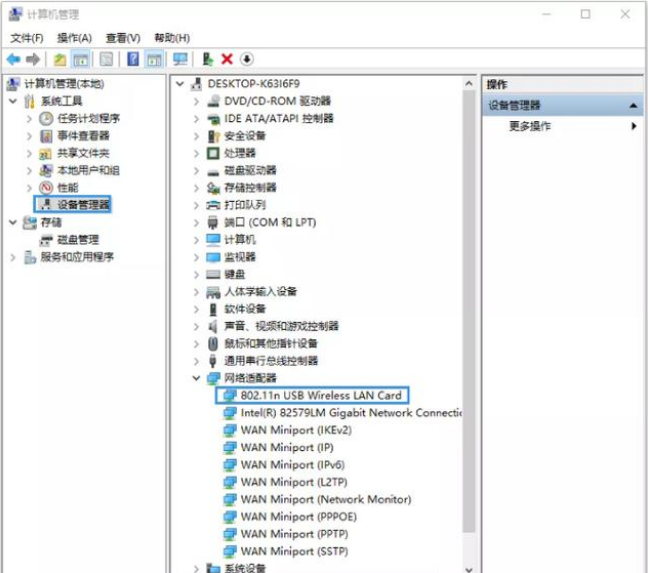Click the scrollbar down arrow
This screenshot has height=573, width=648.
click(x=469, y=569)
